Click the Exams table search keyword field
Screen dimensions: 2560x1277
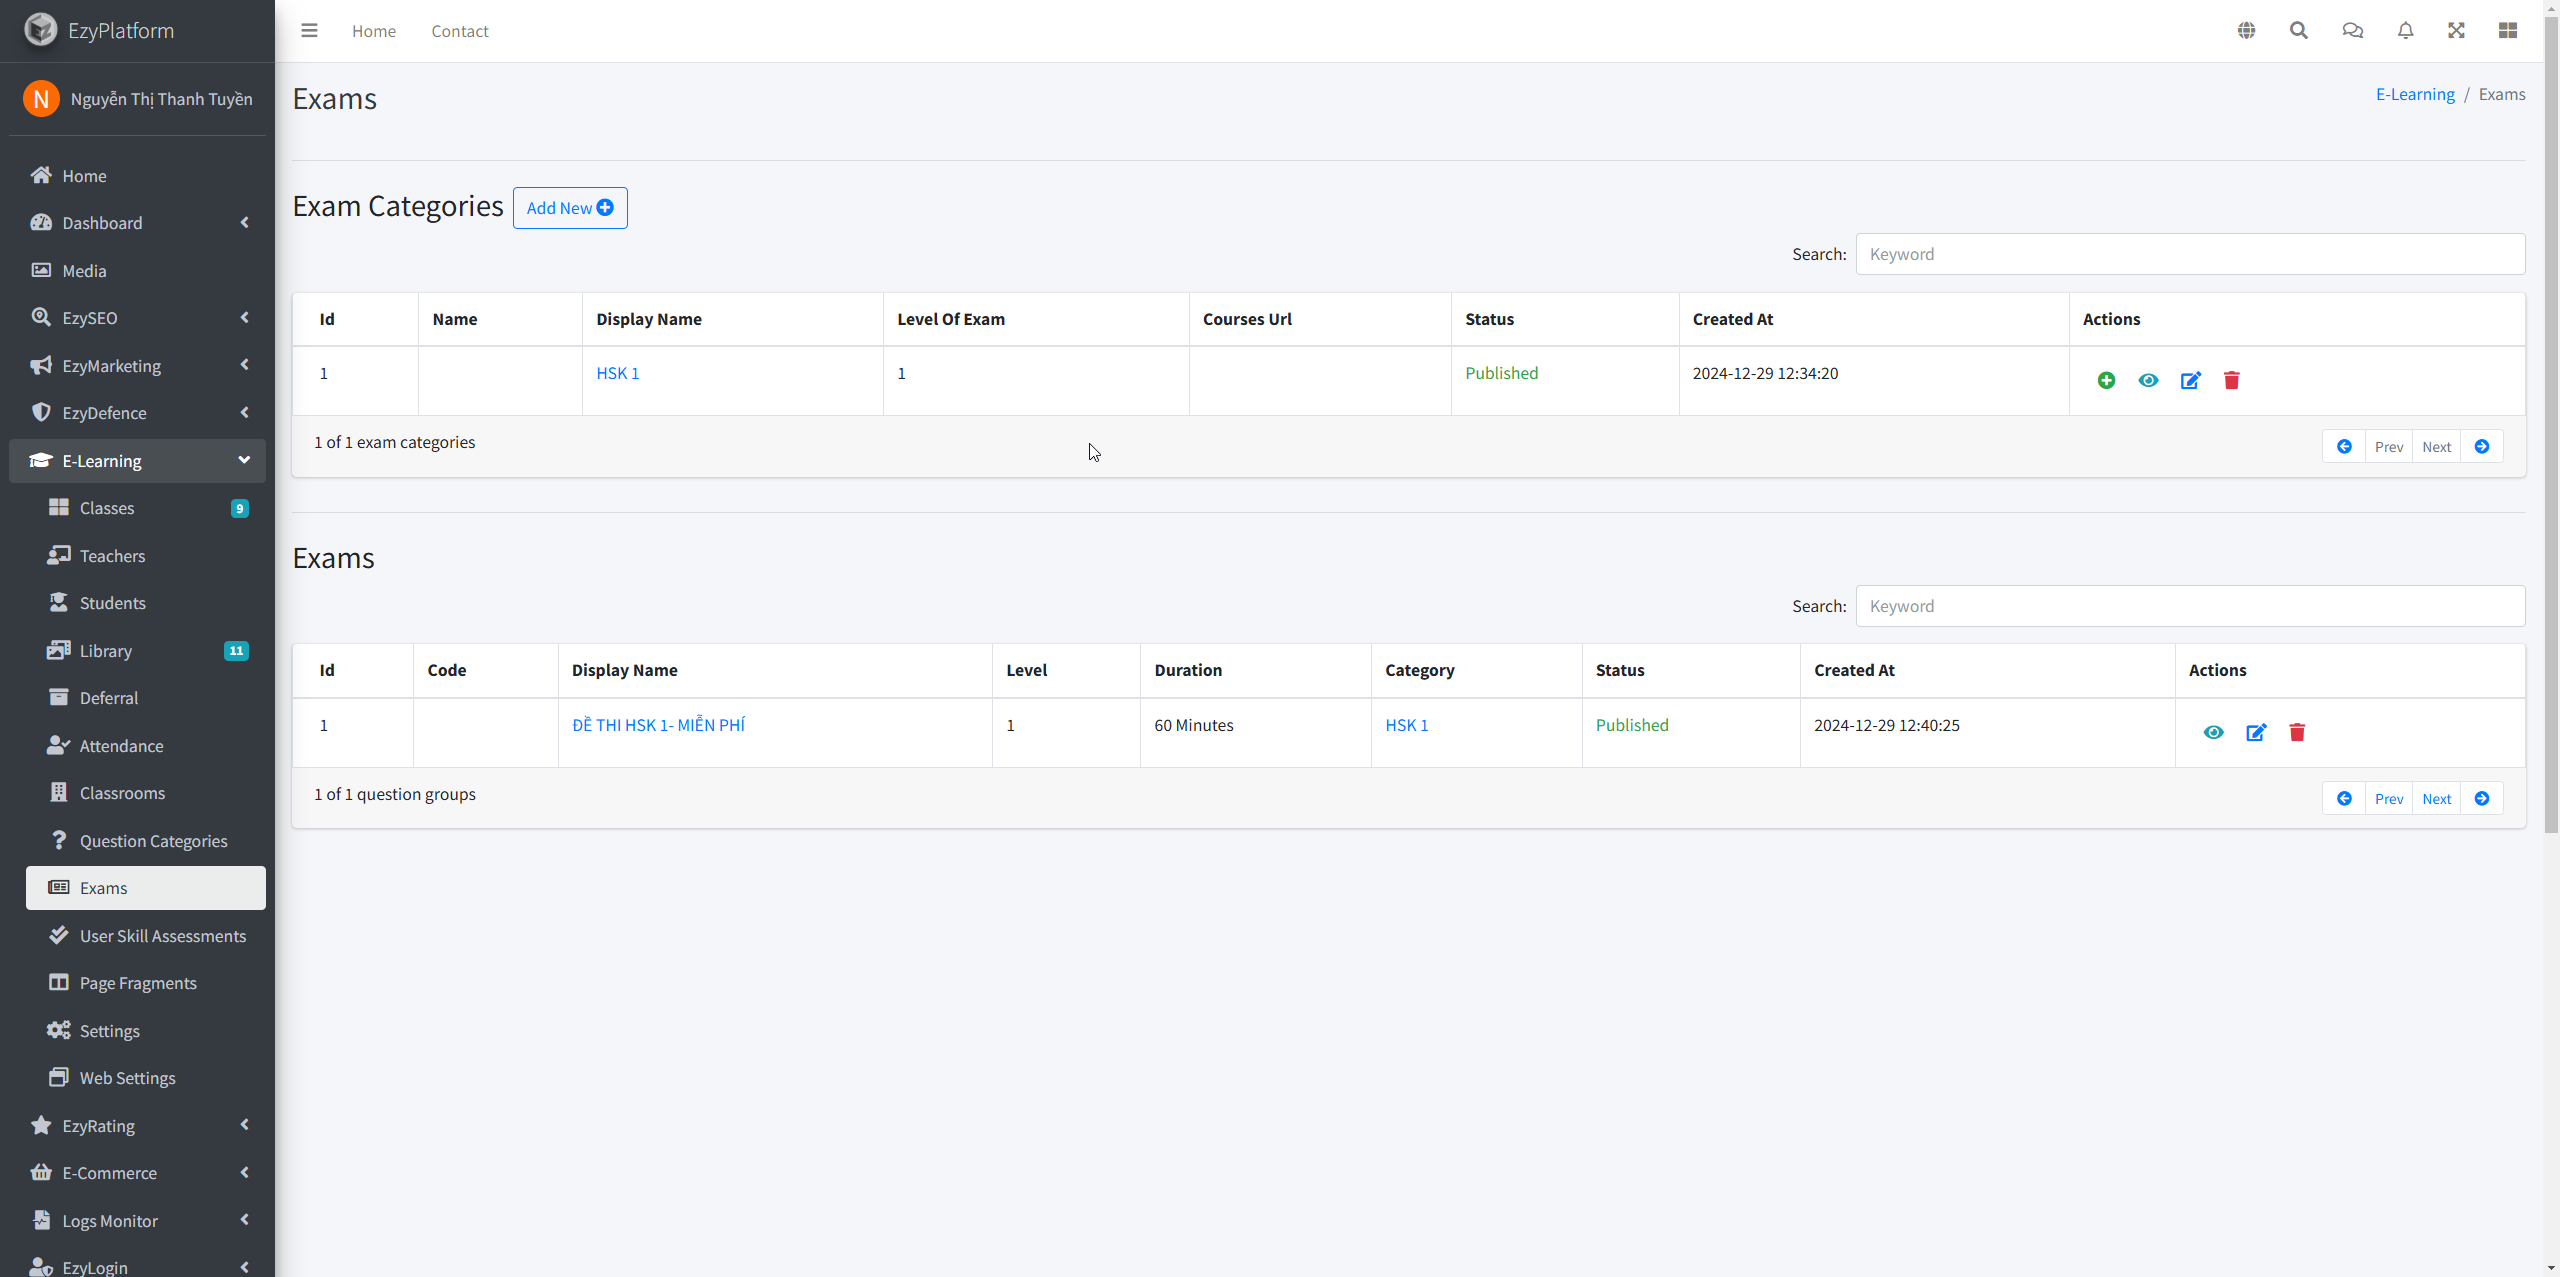[x=2190, y=606]
